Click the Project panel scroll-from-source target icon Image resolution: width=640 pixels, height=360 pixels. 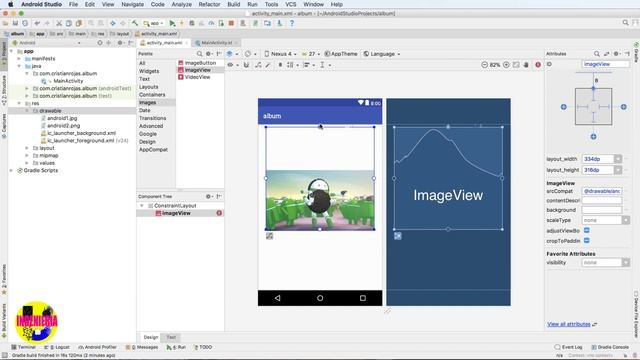(x=100, y=43)
